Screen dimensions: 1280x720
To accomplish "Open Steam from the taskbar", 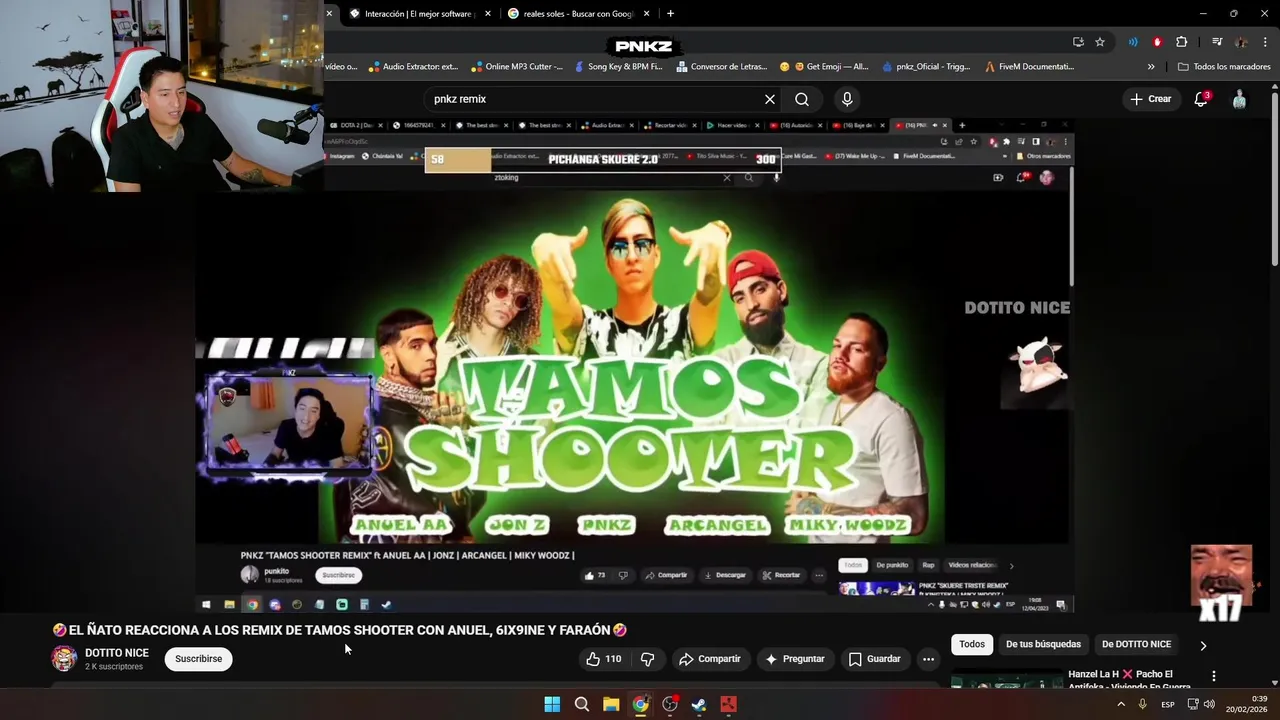I will [699, 704].
